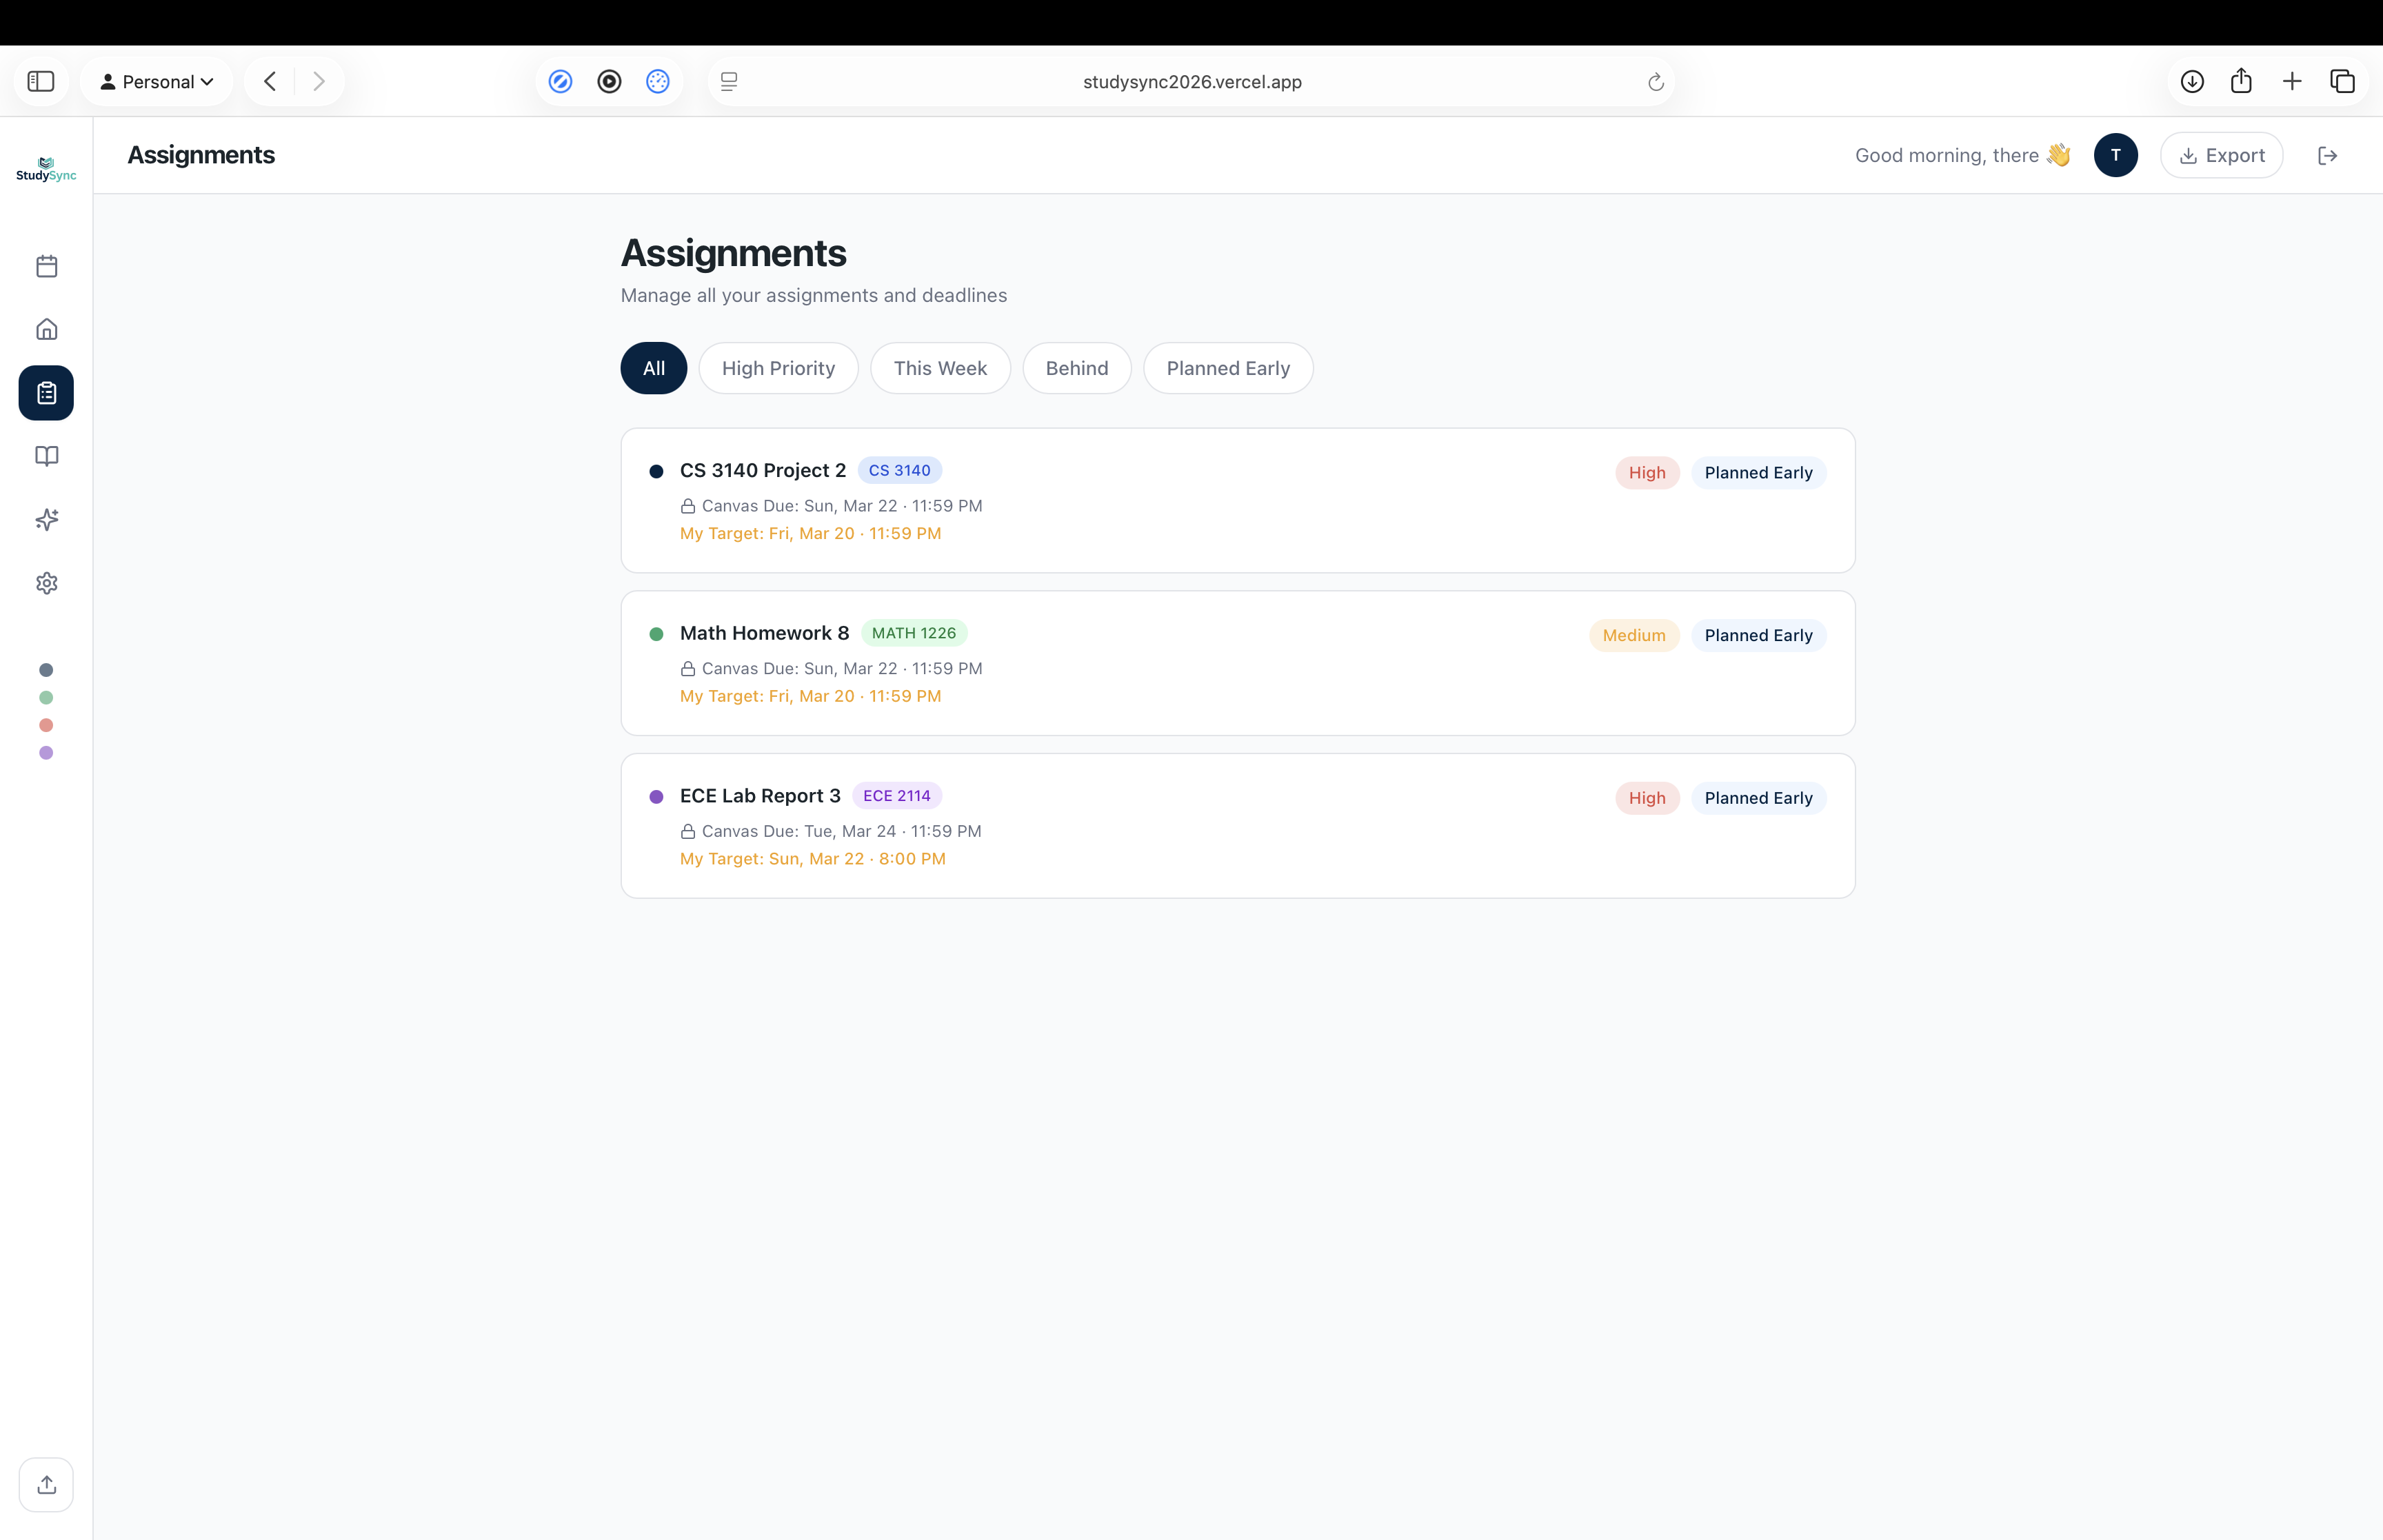Filter by Behind assignments
This screenshot has height=1540, width=2383.
coord(1076,368)
